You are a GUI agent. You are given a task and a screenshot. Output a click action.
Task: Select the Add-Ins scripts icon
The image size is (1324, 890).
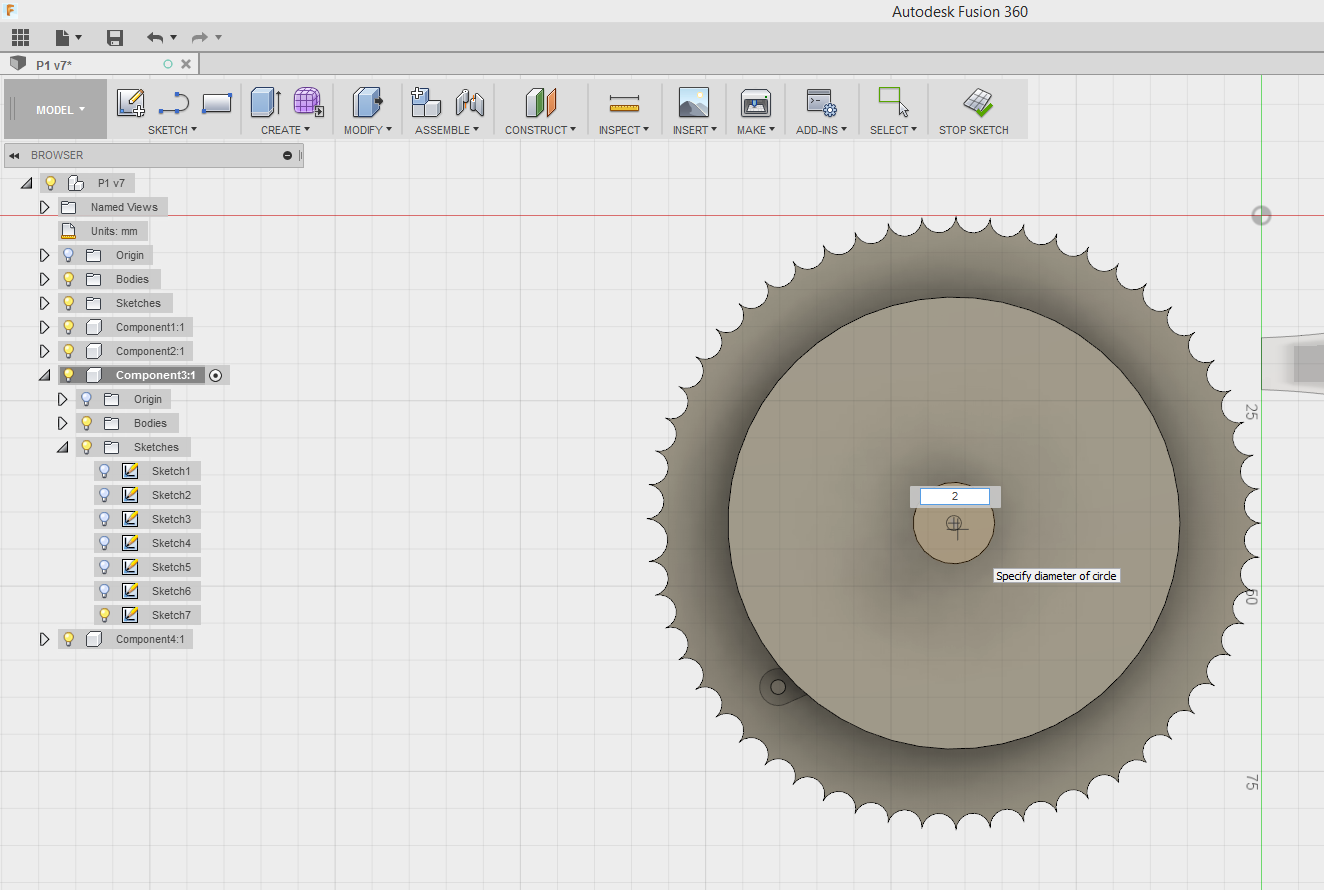821,102
